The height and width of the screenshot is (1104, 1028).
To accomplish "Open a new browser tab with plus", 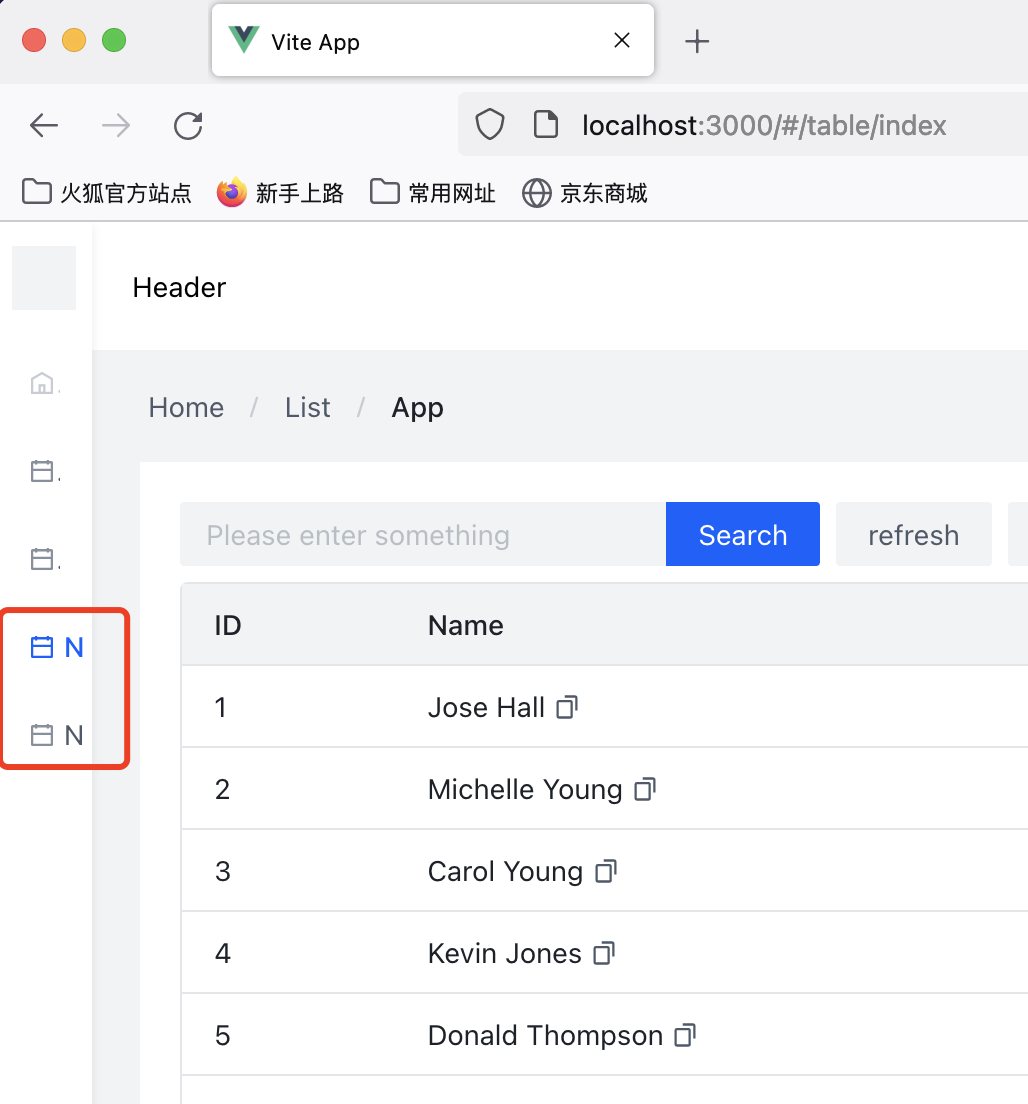I will [697, 42].
